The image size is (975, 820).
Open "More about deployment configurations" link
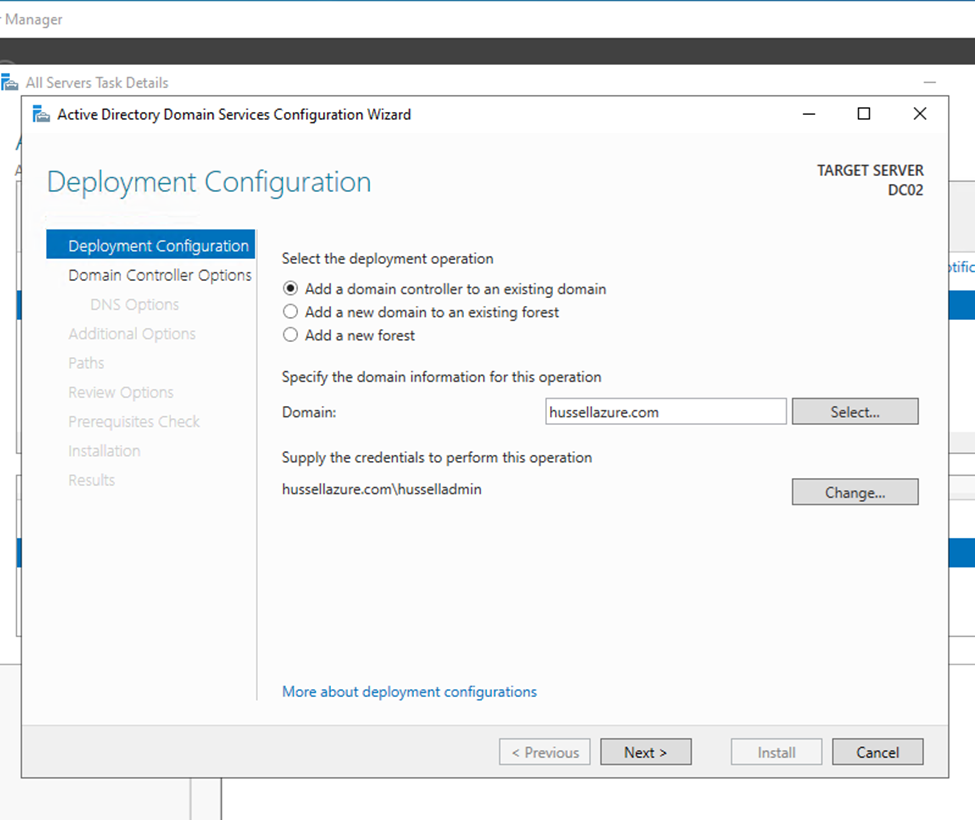click(x=409, y=691)
